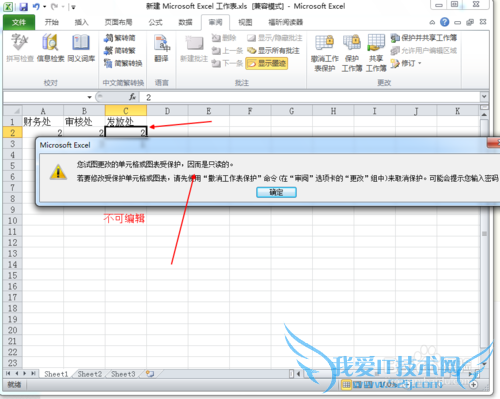Click the horizontal scrollbar left arrow

click(298, 374)
